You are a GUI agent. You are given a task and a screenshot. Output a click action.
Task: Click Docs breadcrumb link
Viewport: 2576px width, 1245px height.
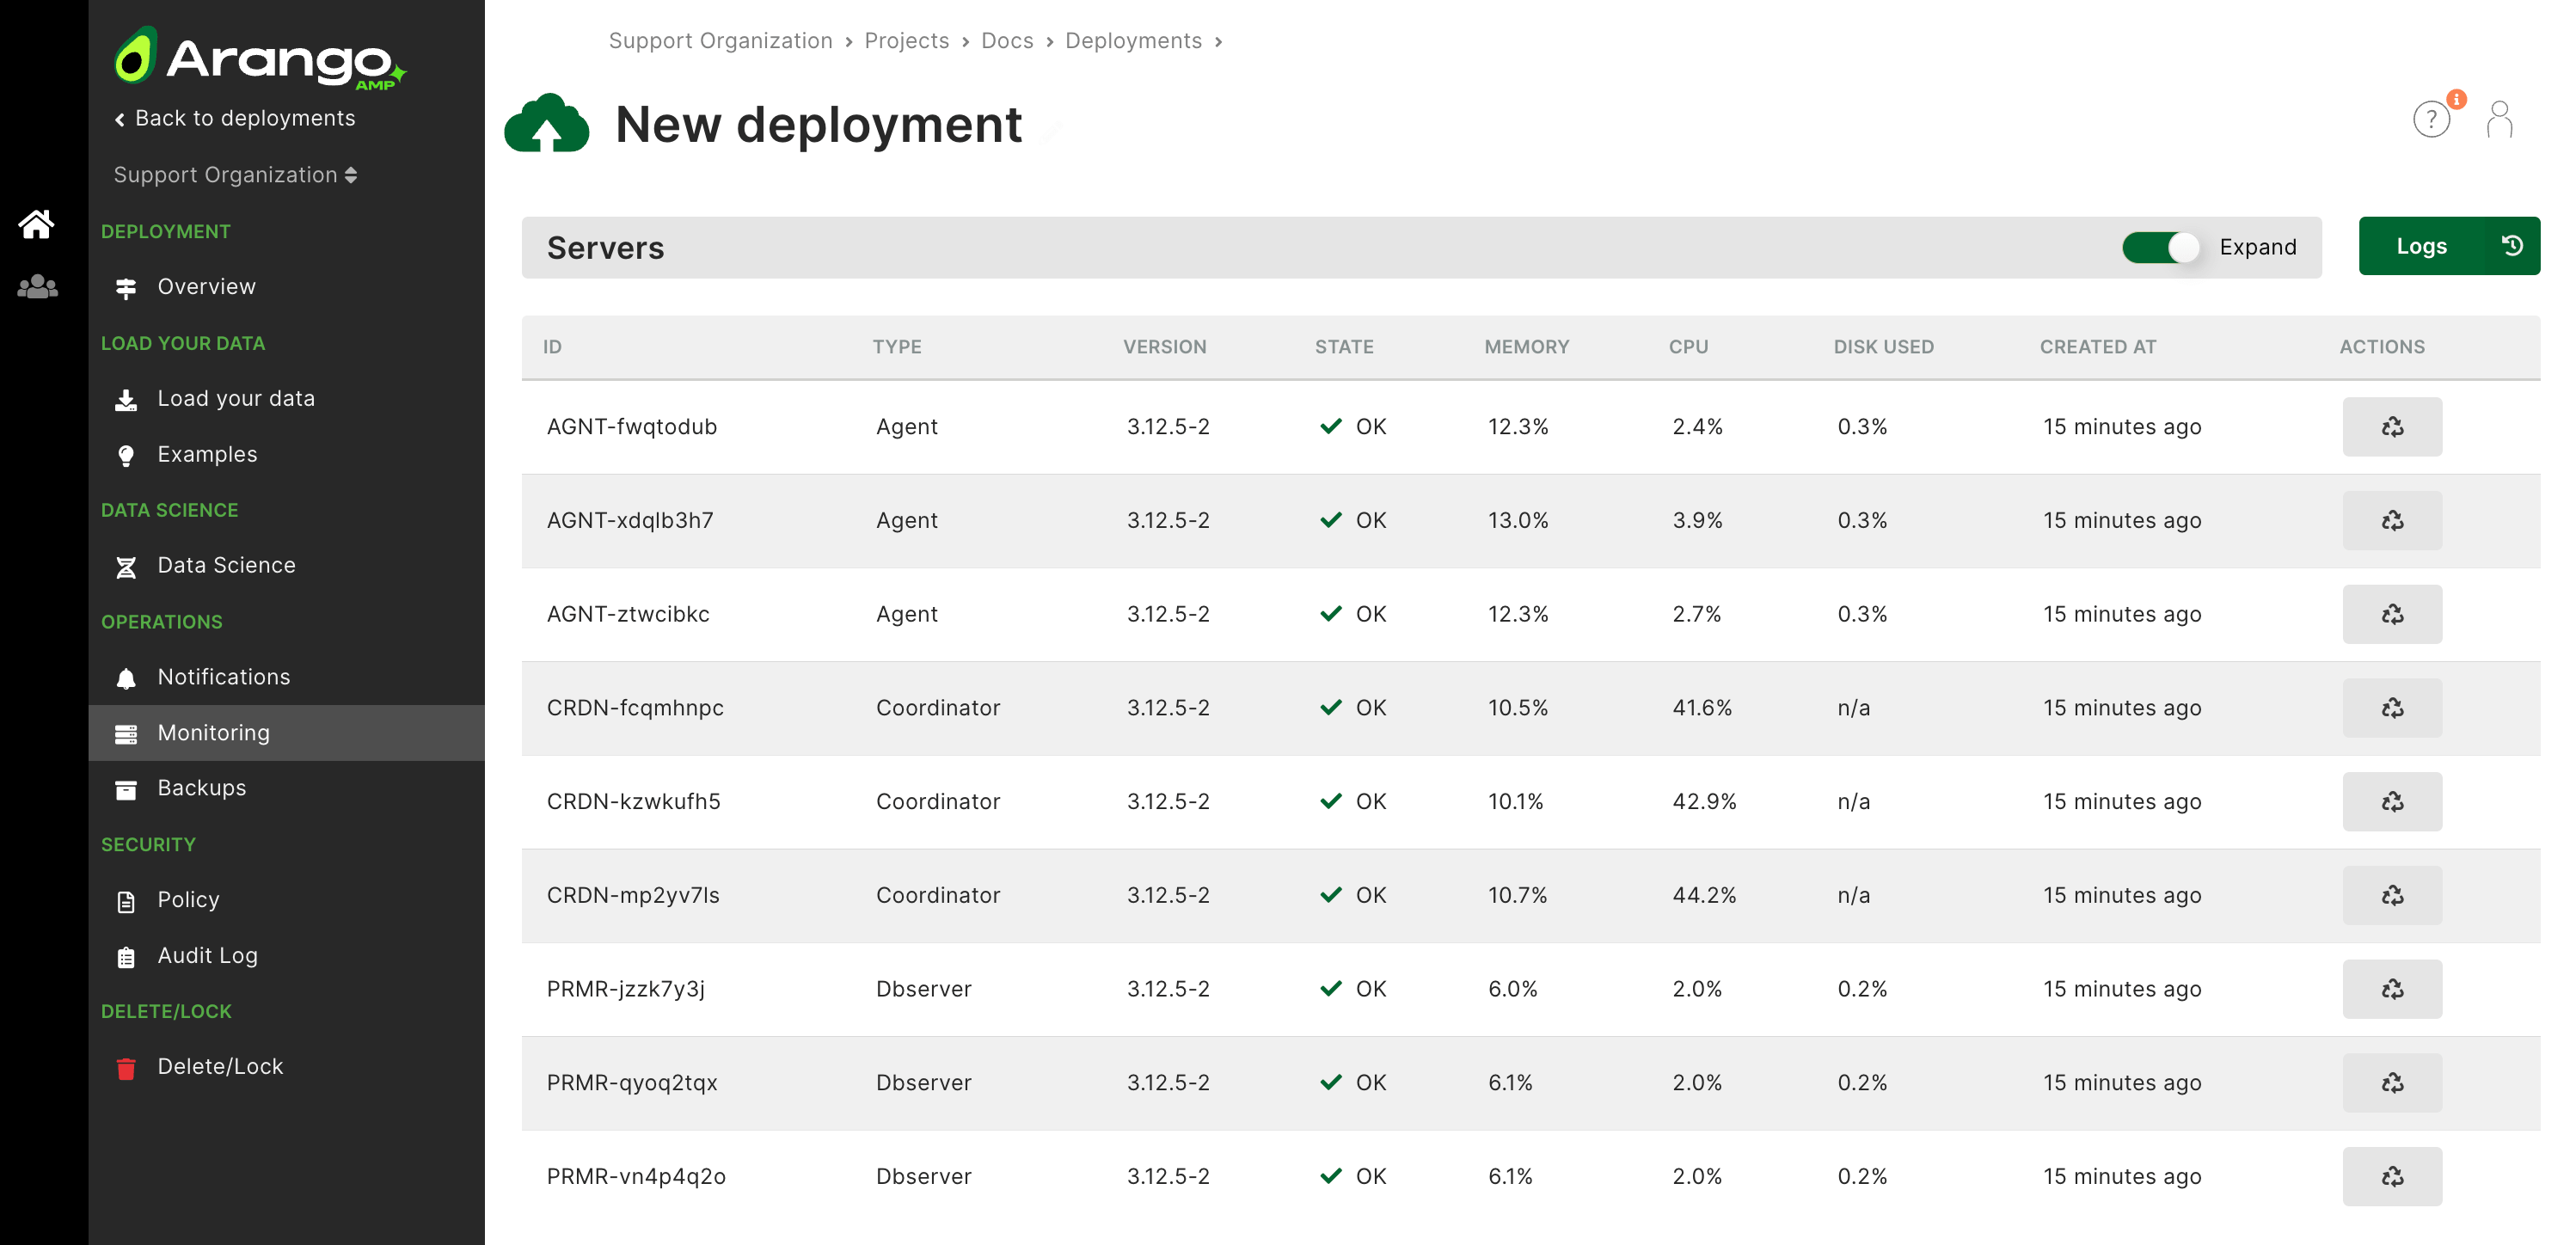pyautogui.click(x=1007, y=41)
